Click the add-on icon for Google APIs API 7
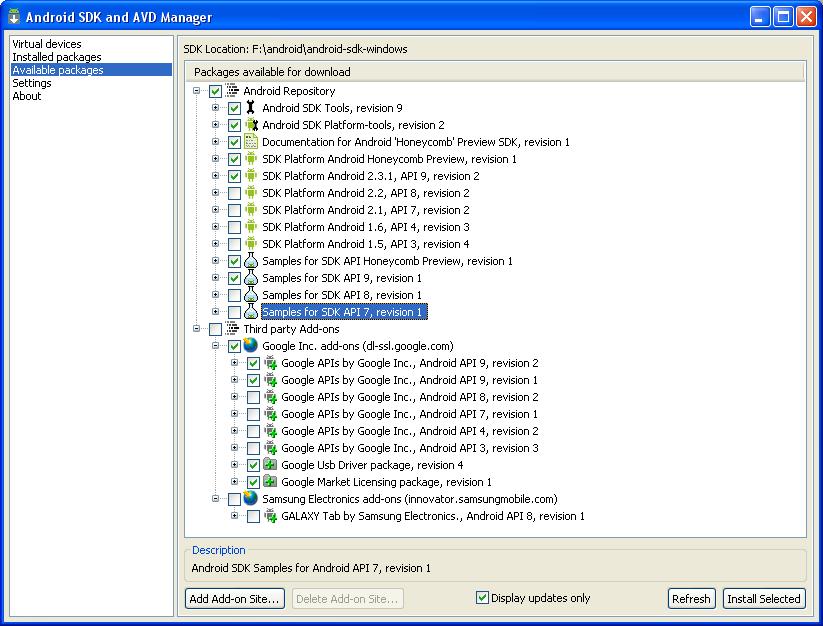823x626 pixels. pos(270,414)
